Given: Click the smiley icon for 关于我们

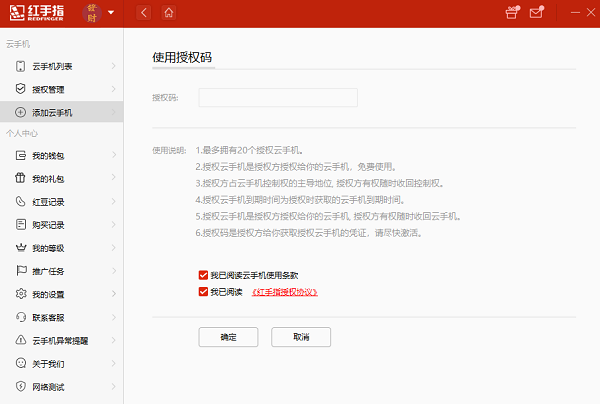Looking at the screenshot, I should tap(21, 363).
